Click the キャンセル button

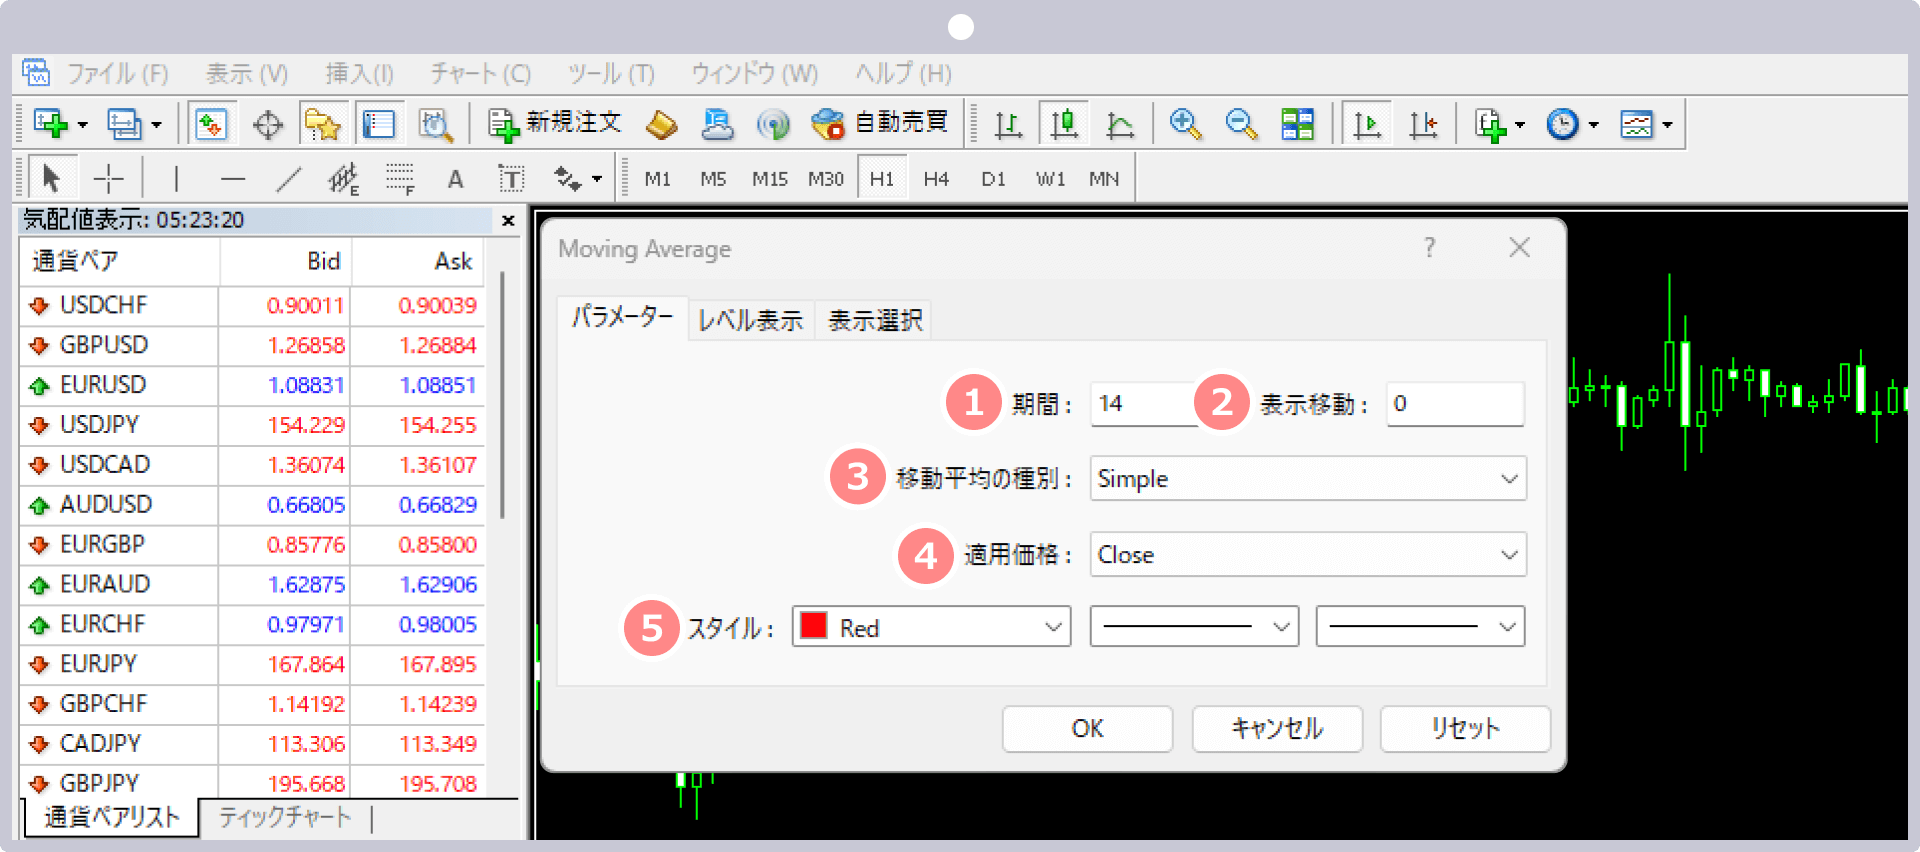click(1277, 729)
